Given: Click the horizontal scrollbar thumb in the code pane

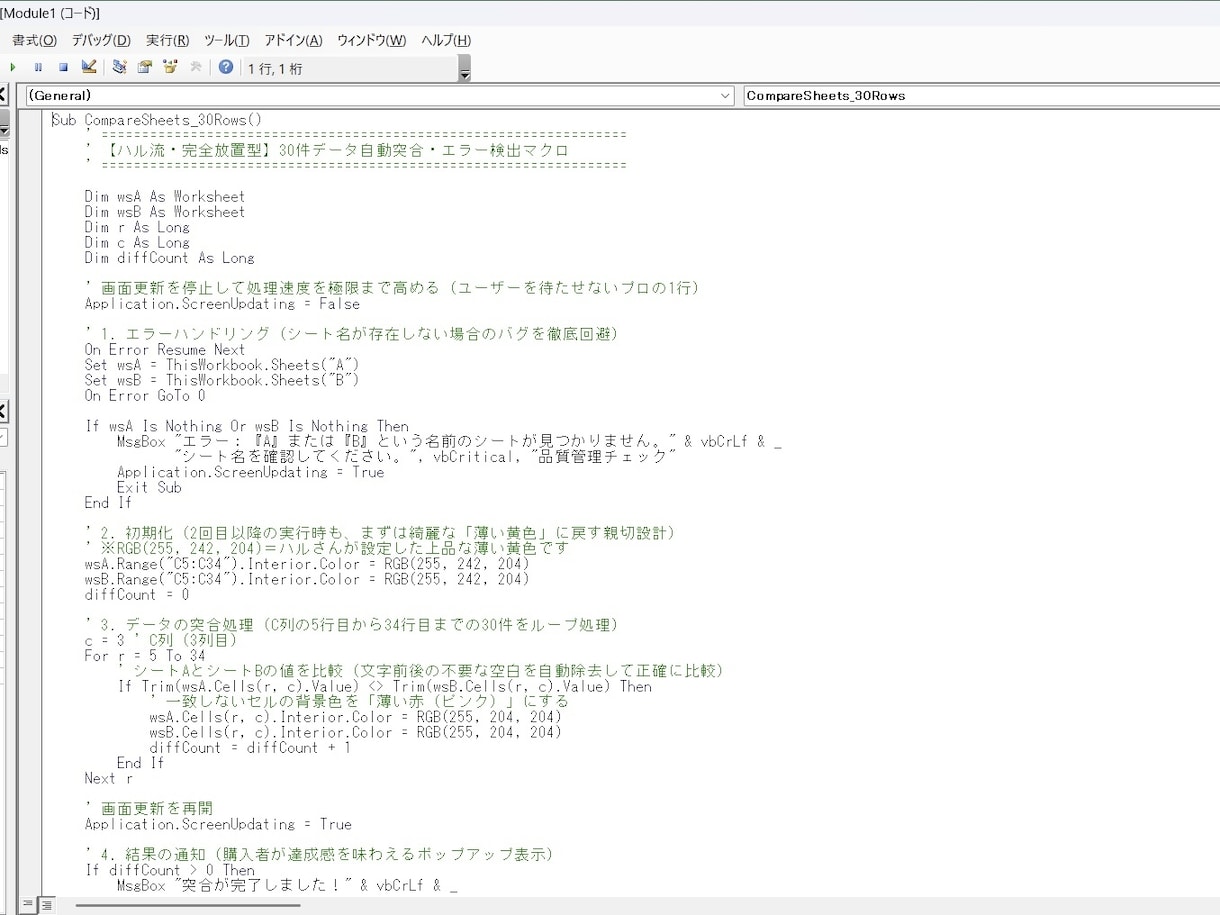Looking at the screenshot, I should point(187,906).
